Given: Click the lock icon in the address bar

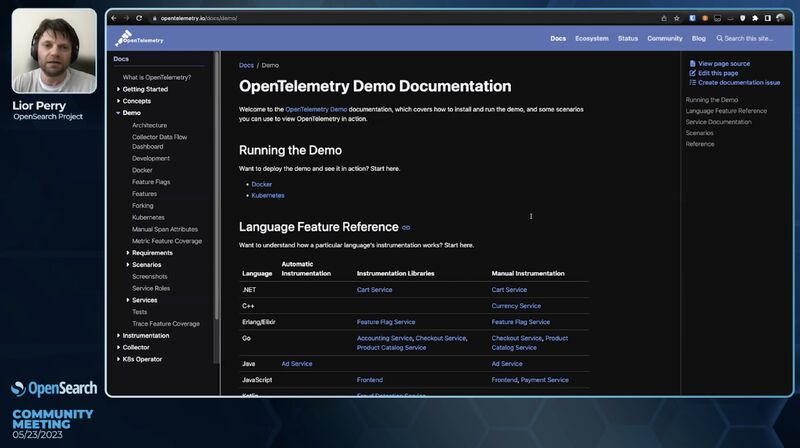Looking at the screenshot, I should pos(154,18).
